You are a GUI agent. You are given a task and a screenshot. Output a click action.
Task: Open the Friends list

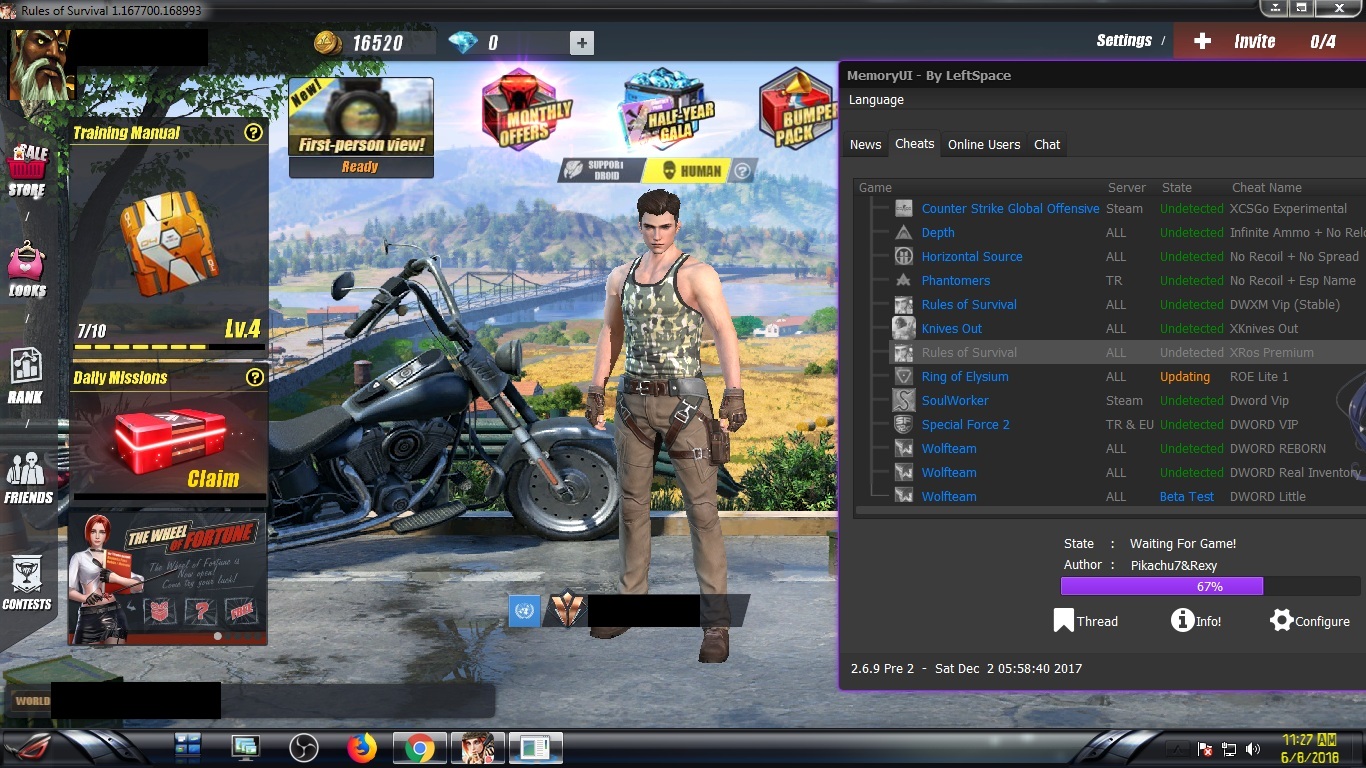pyautogui.click(x=28, y=477)
